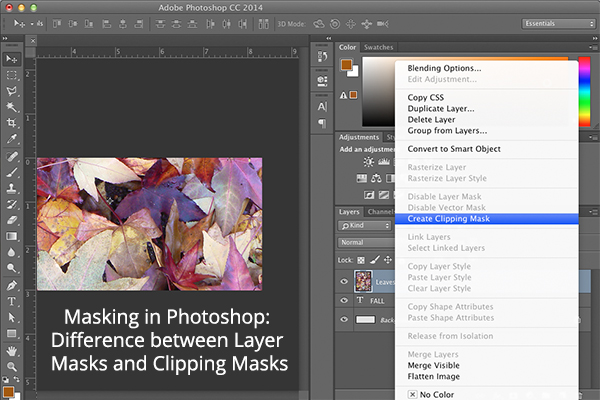Viewport: 600px width, 400px height.
Task: Select the Horizontal Type tool
Action: (x=11, y=302)
